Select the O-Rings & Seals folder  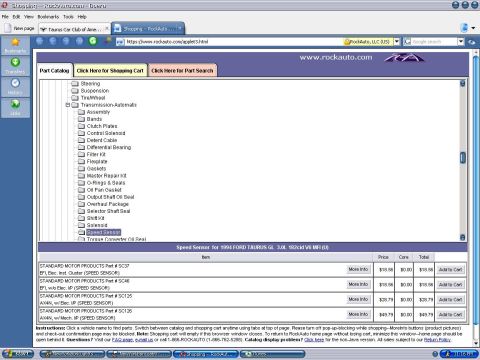pos(106,183)
